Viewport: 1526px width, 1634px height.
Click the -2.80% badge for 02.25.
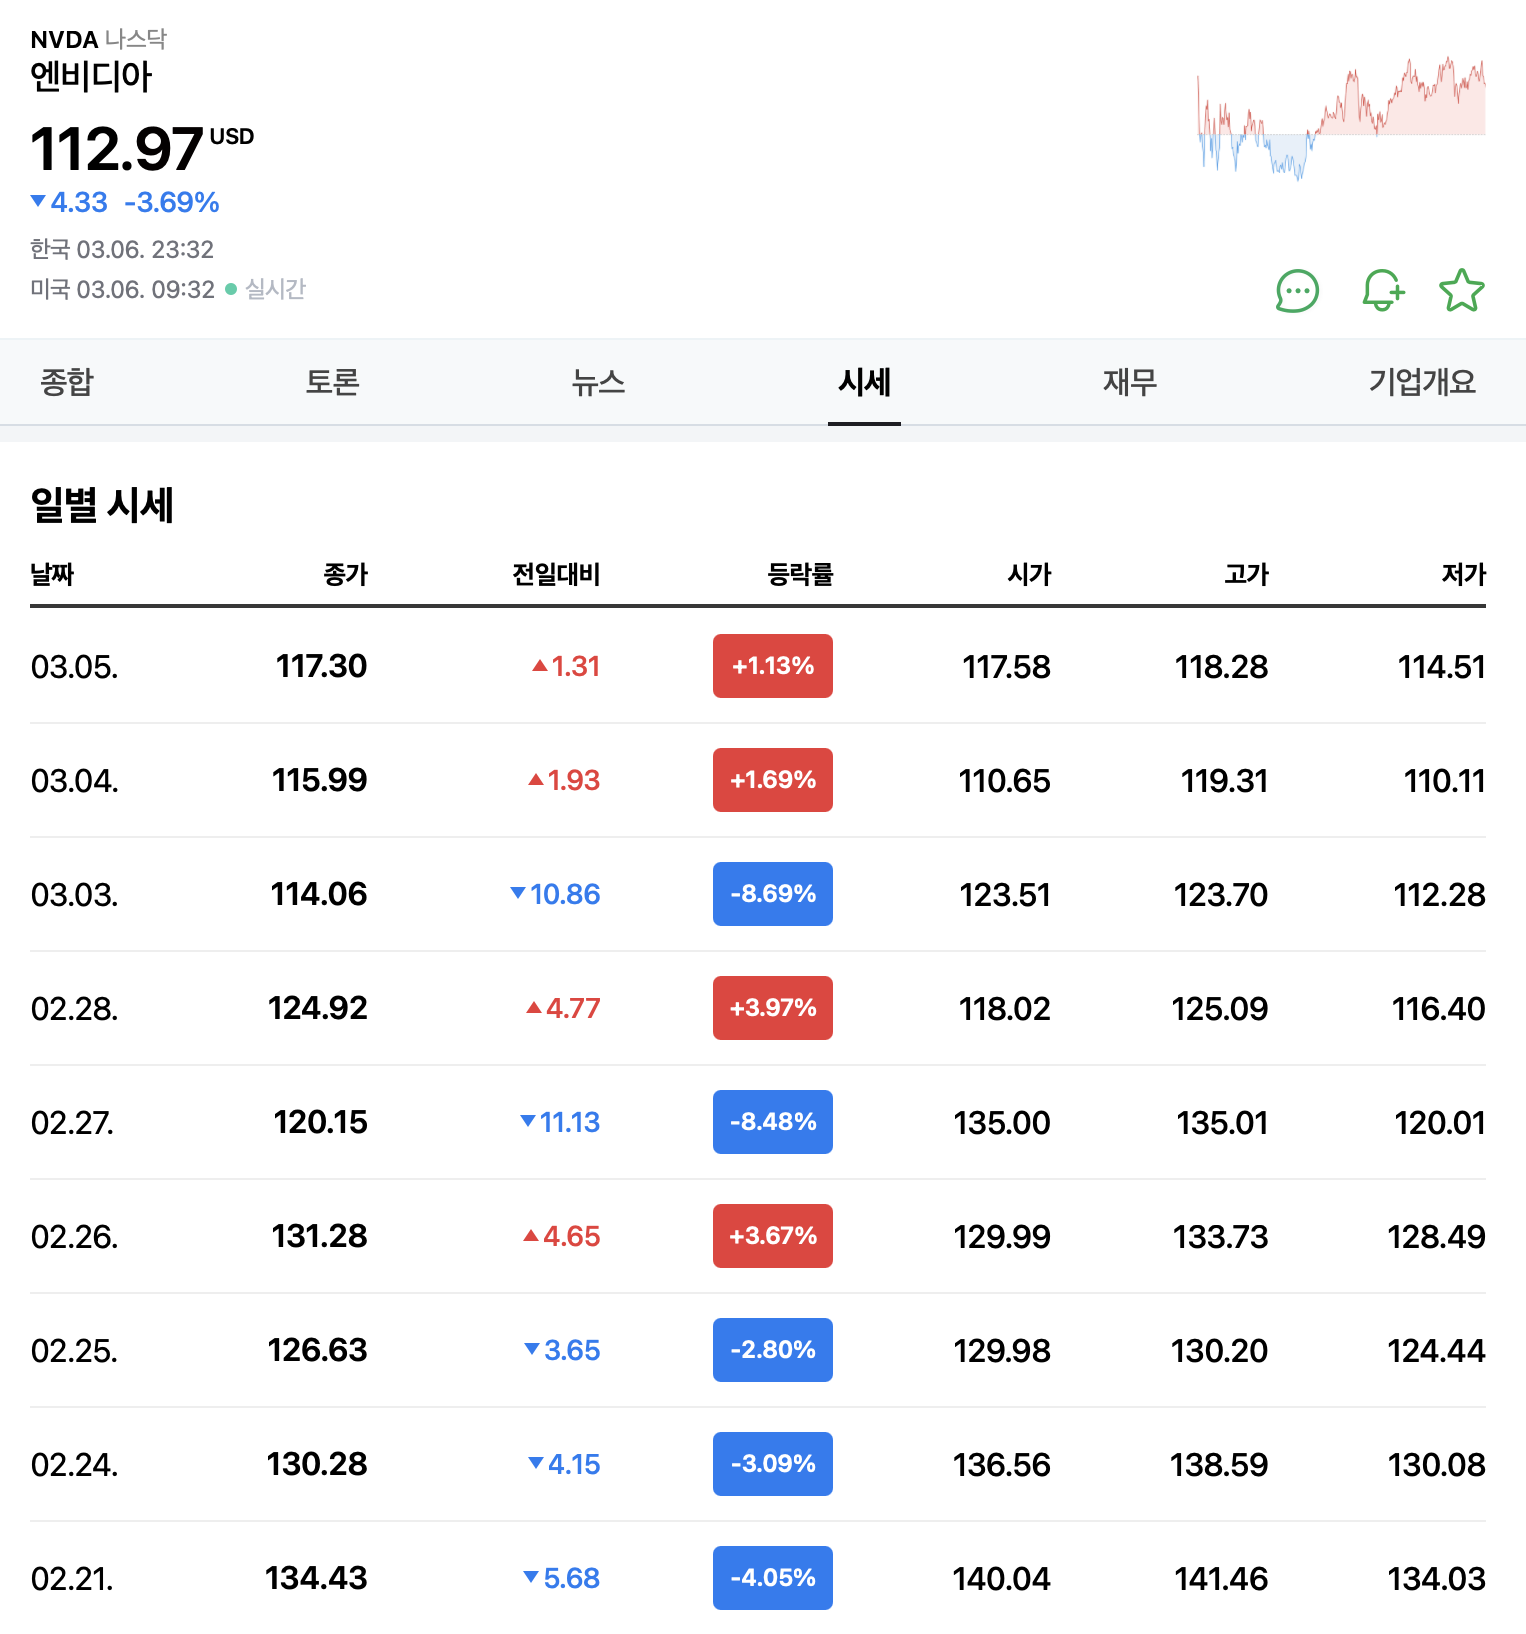point(773,1350)
